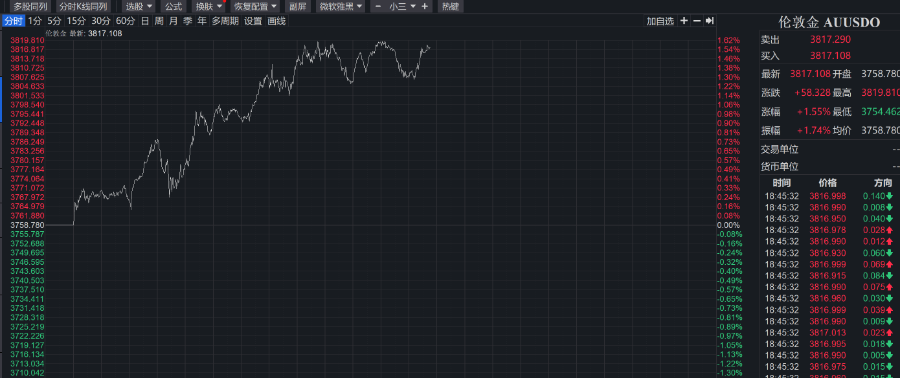Click the minus zoom-out icon beside 加自选

click(x=697, y=21)
